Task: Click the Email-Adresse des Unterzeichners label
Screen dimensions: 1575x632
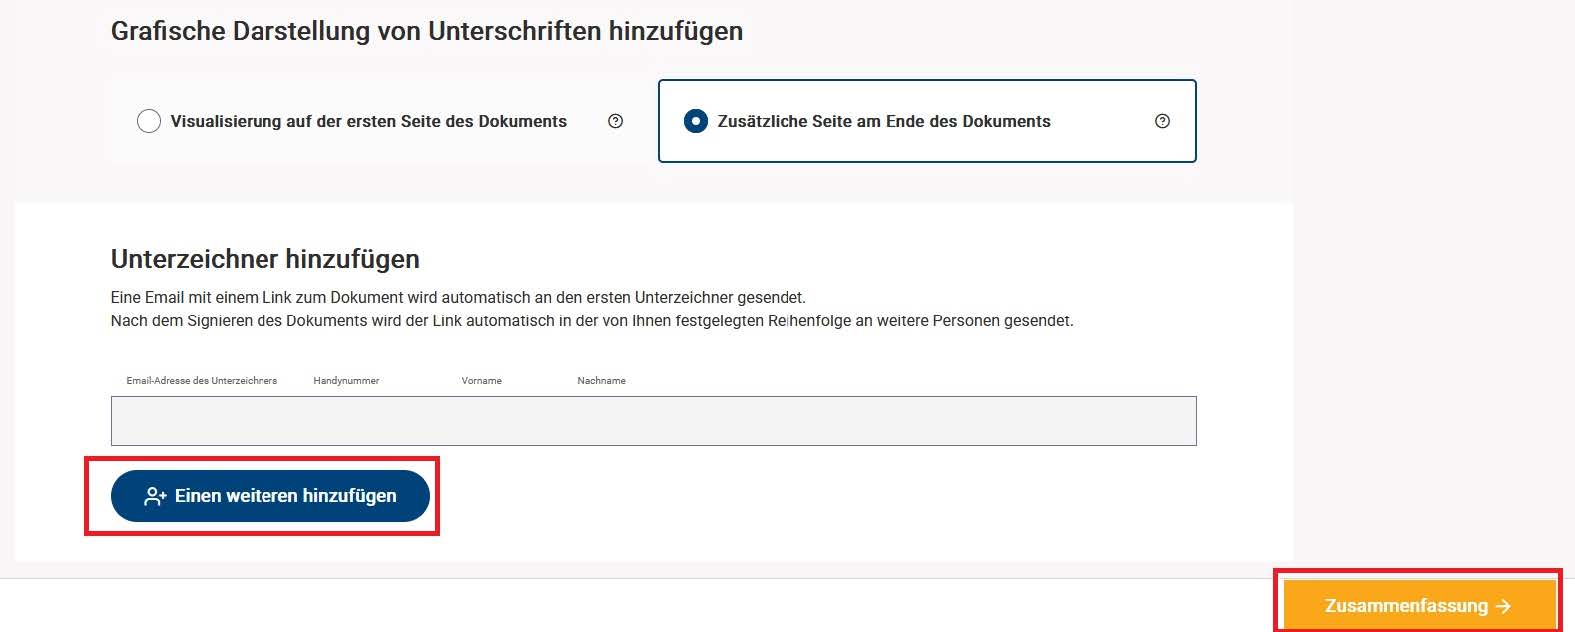Action: click(202, 381)
